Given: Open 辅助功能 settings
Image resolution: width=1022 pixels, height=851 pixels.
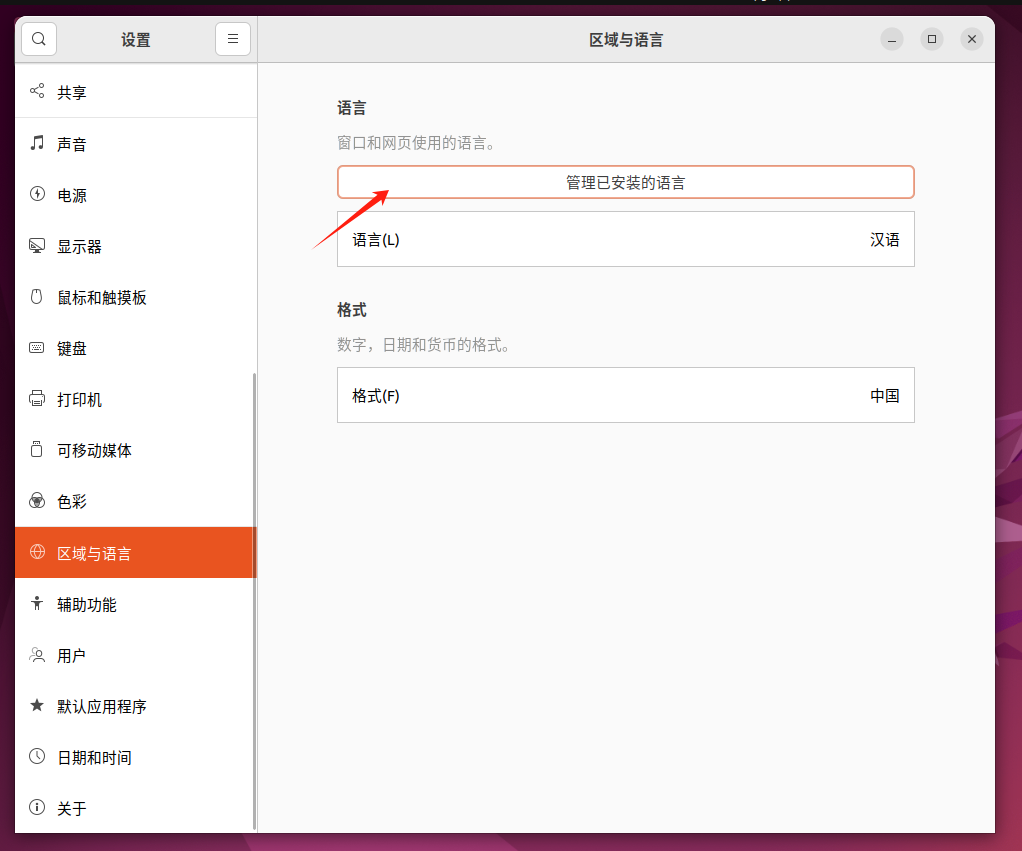Looking at the screenshot, I should click(136, 604).
